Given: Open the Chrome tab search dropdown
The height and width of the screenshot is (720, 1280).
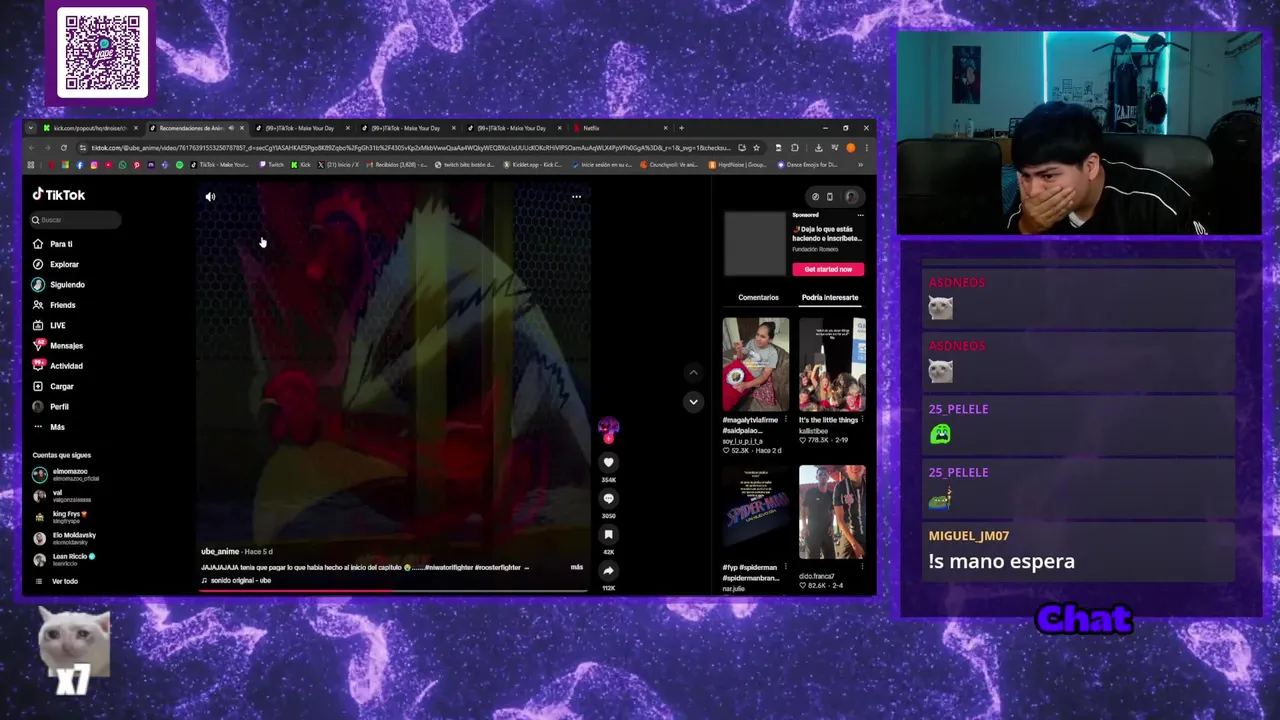Looking at the screenshot, I should (x=31, y=128).
